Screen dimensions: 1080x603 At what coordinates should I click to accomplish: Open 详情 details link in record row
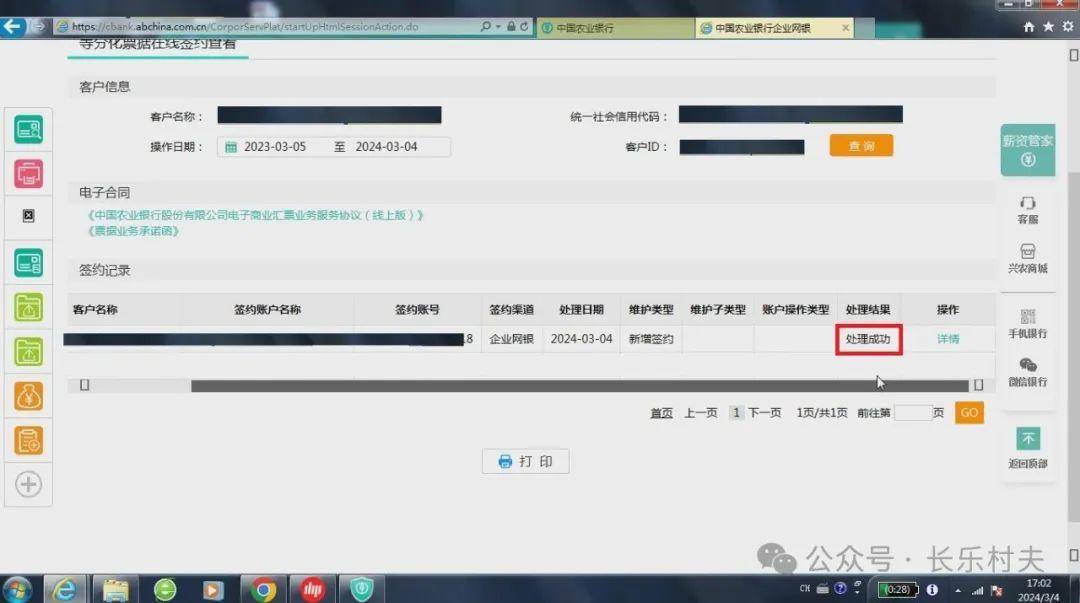(x=947, y=339)
